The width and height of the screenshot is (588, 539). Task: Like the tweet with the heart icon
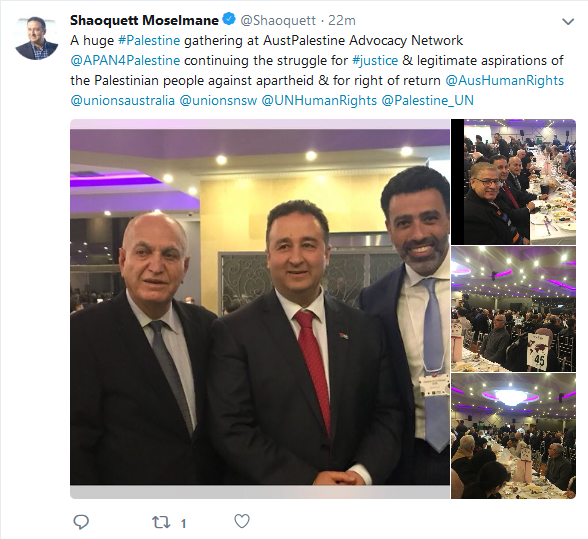pos(242,521)
